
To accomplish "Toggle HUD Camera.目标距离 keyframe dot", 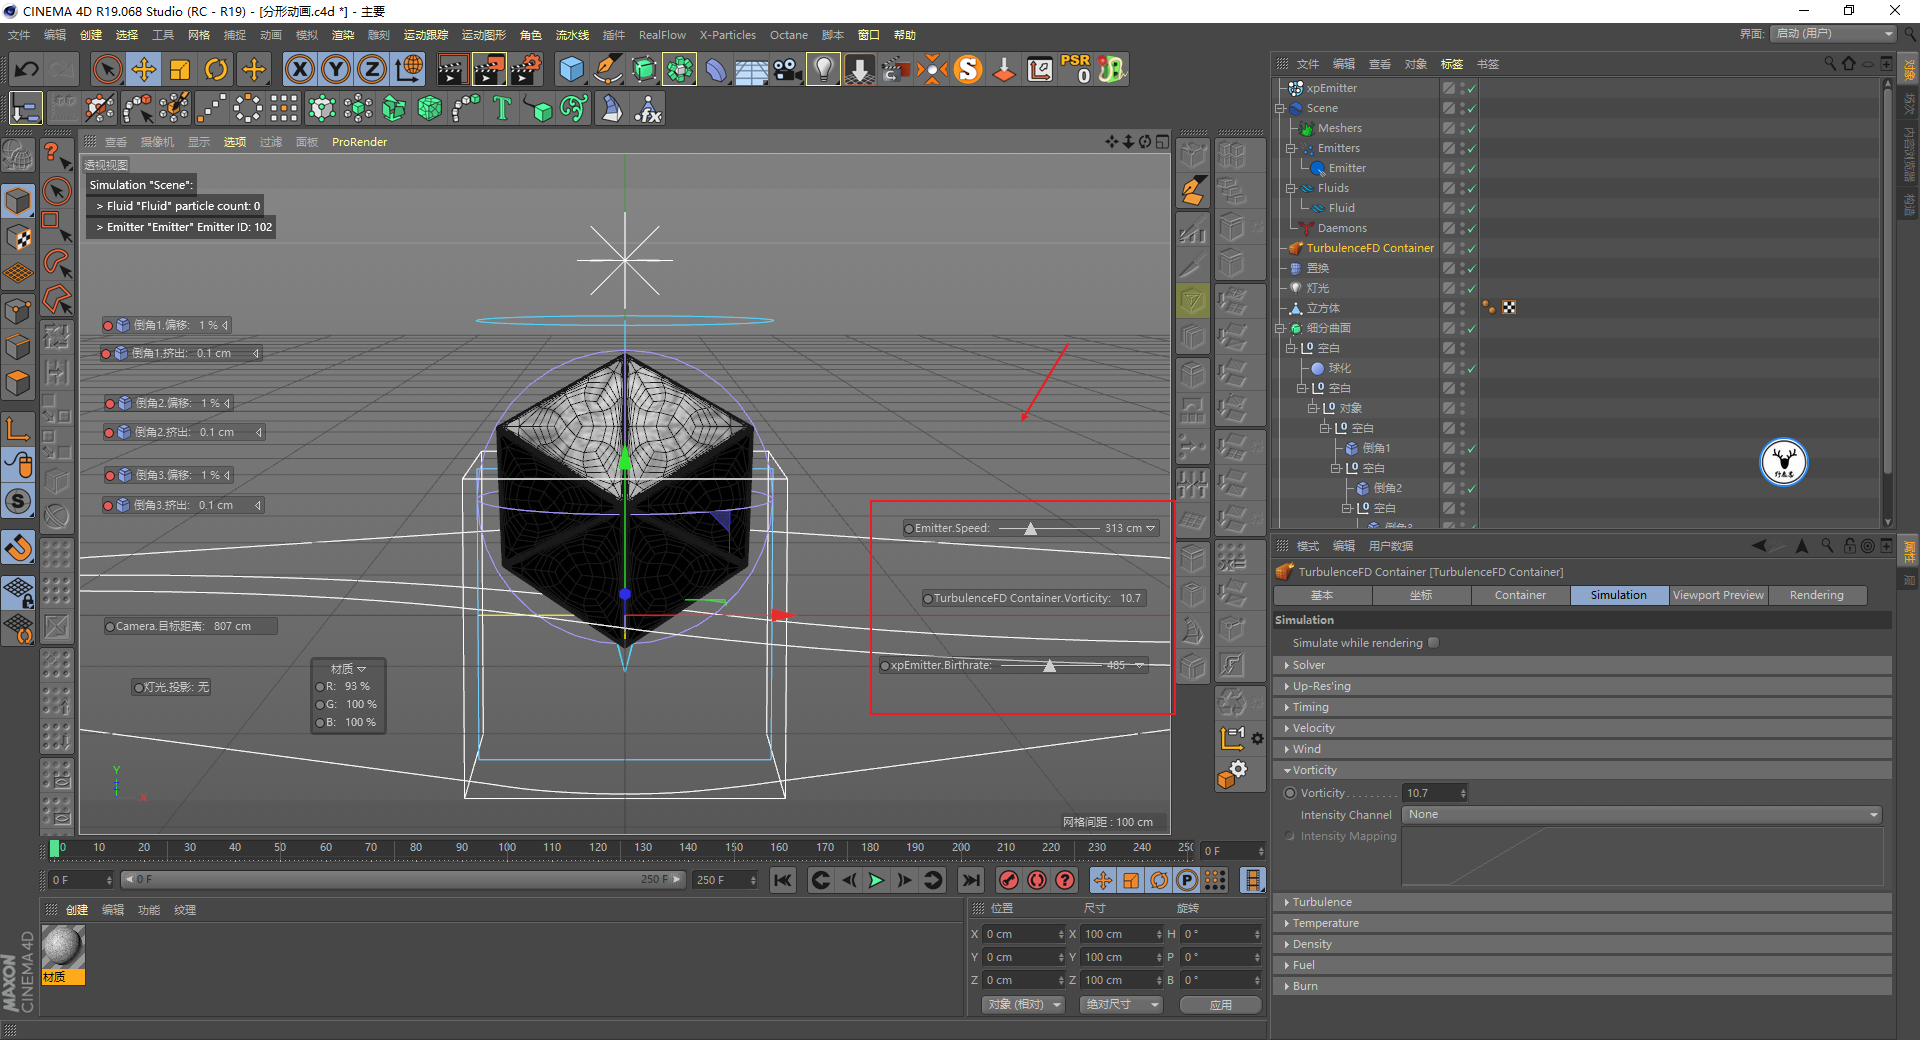I will point(110,627).
